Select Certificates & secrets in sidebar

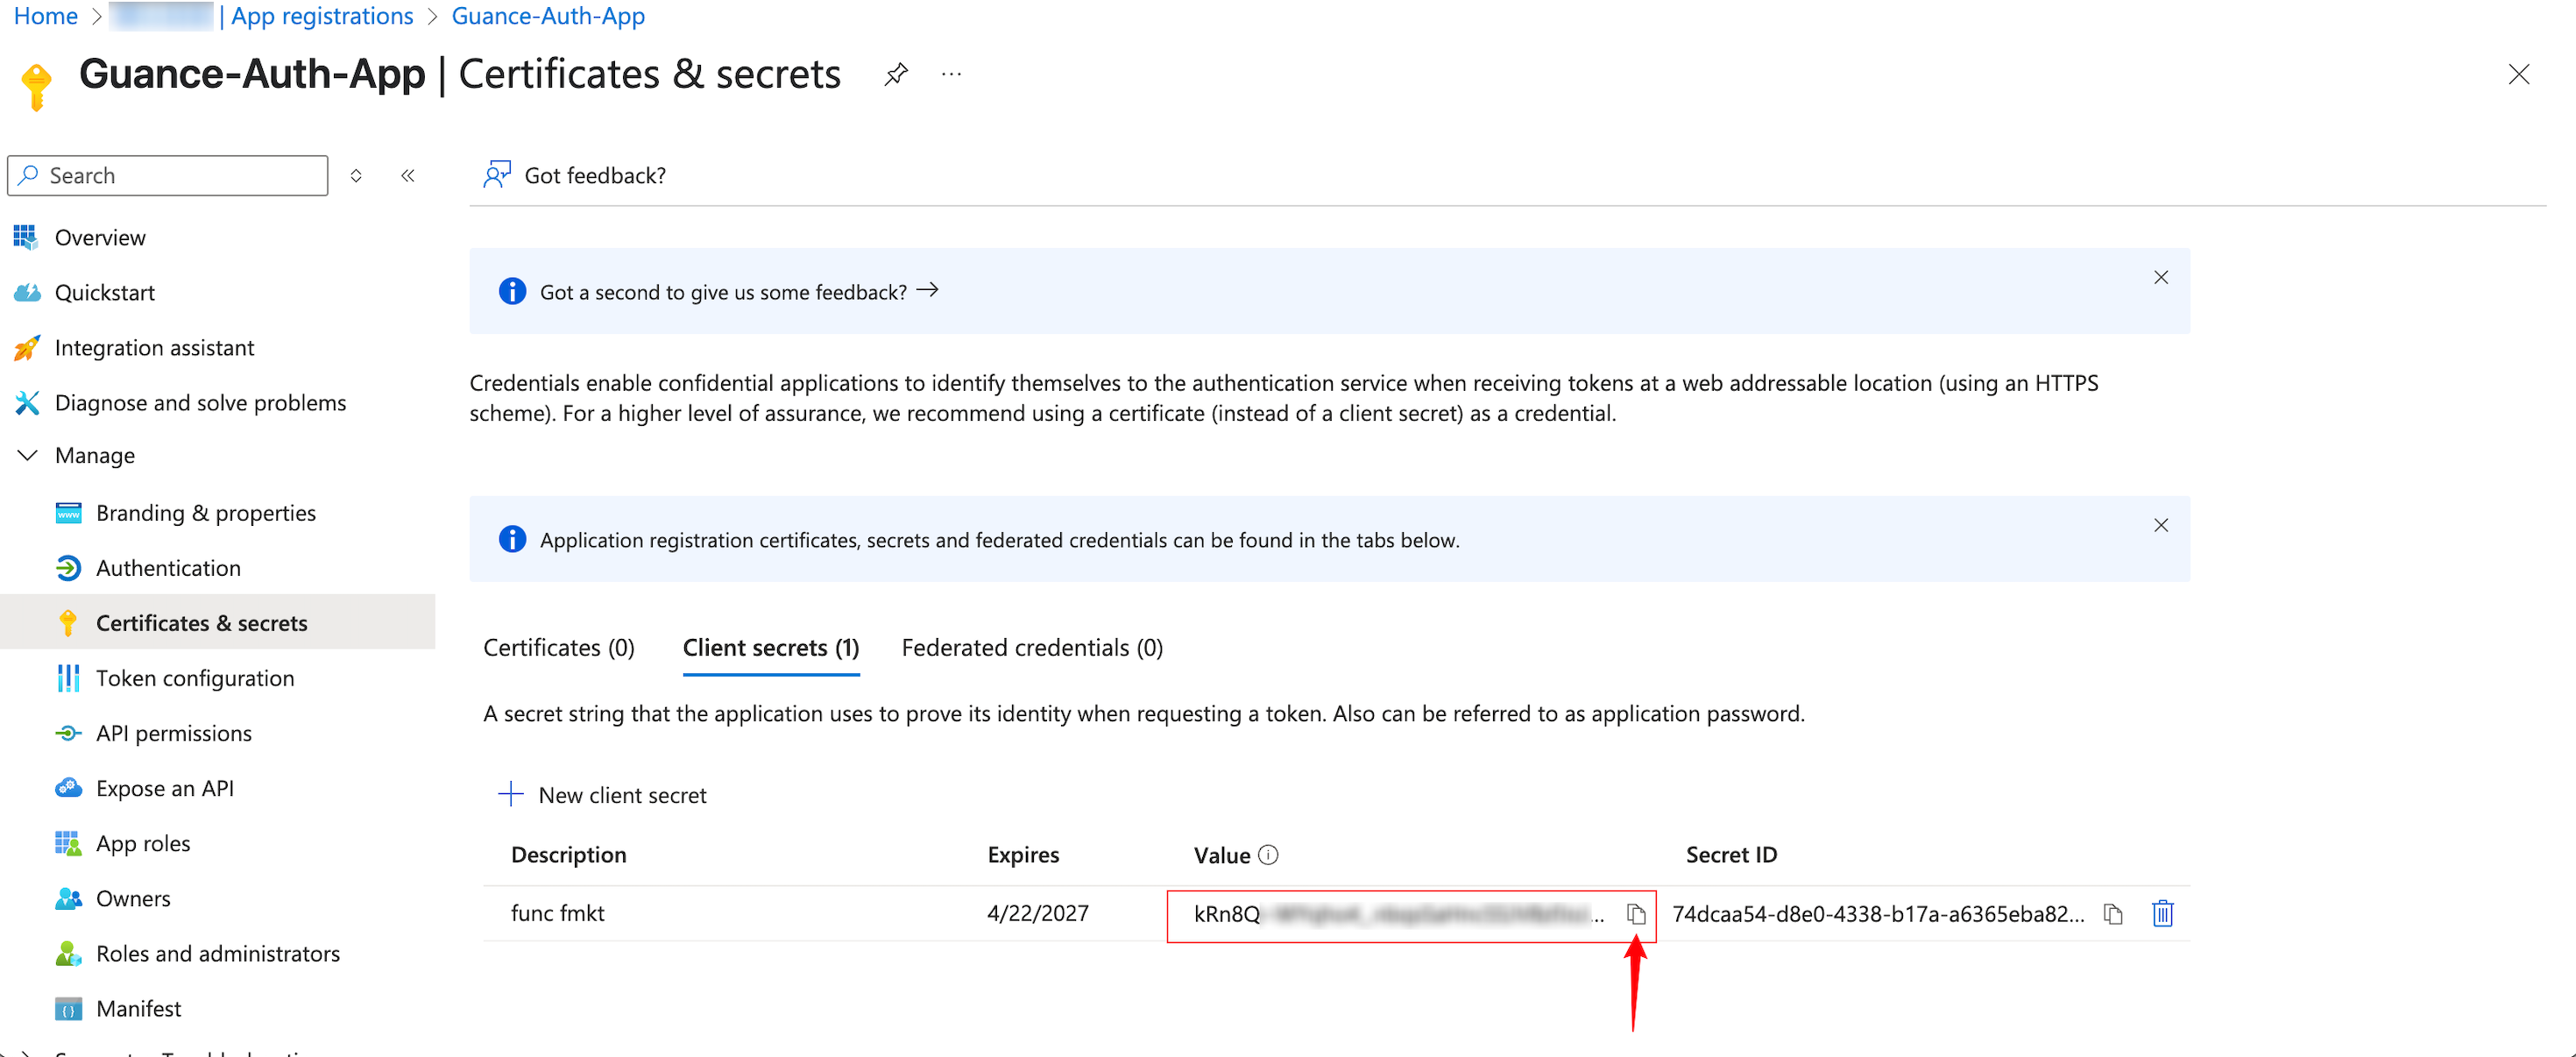[201, 623]
